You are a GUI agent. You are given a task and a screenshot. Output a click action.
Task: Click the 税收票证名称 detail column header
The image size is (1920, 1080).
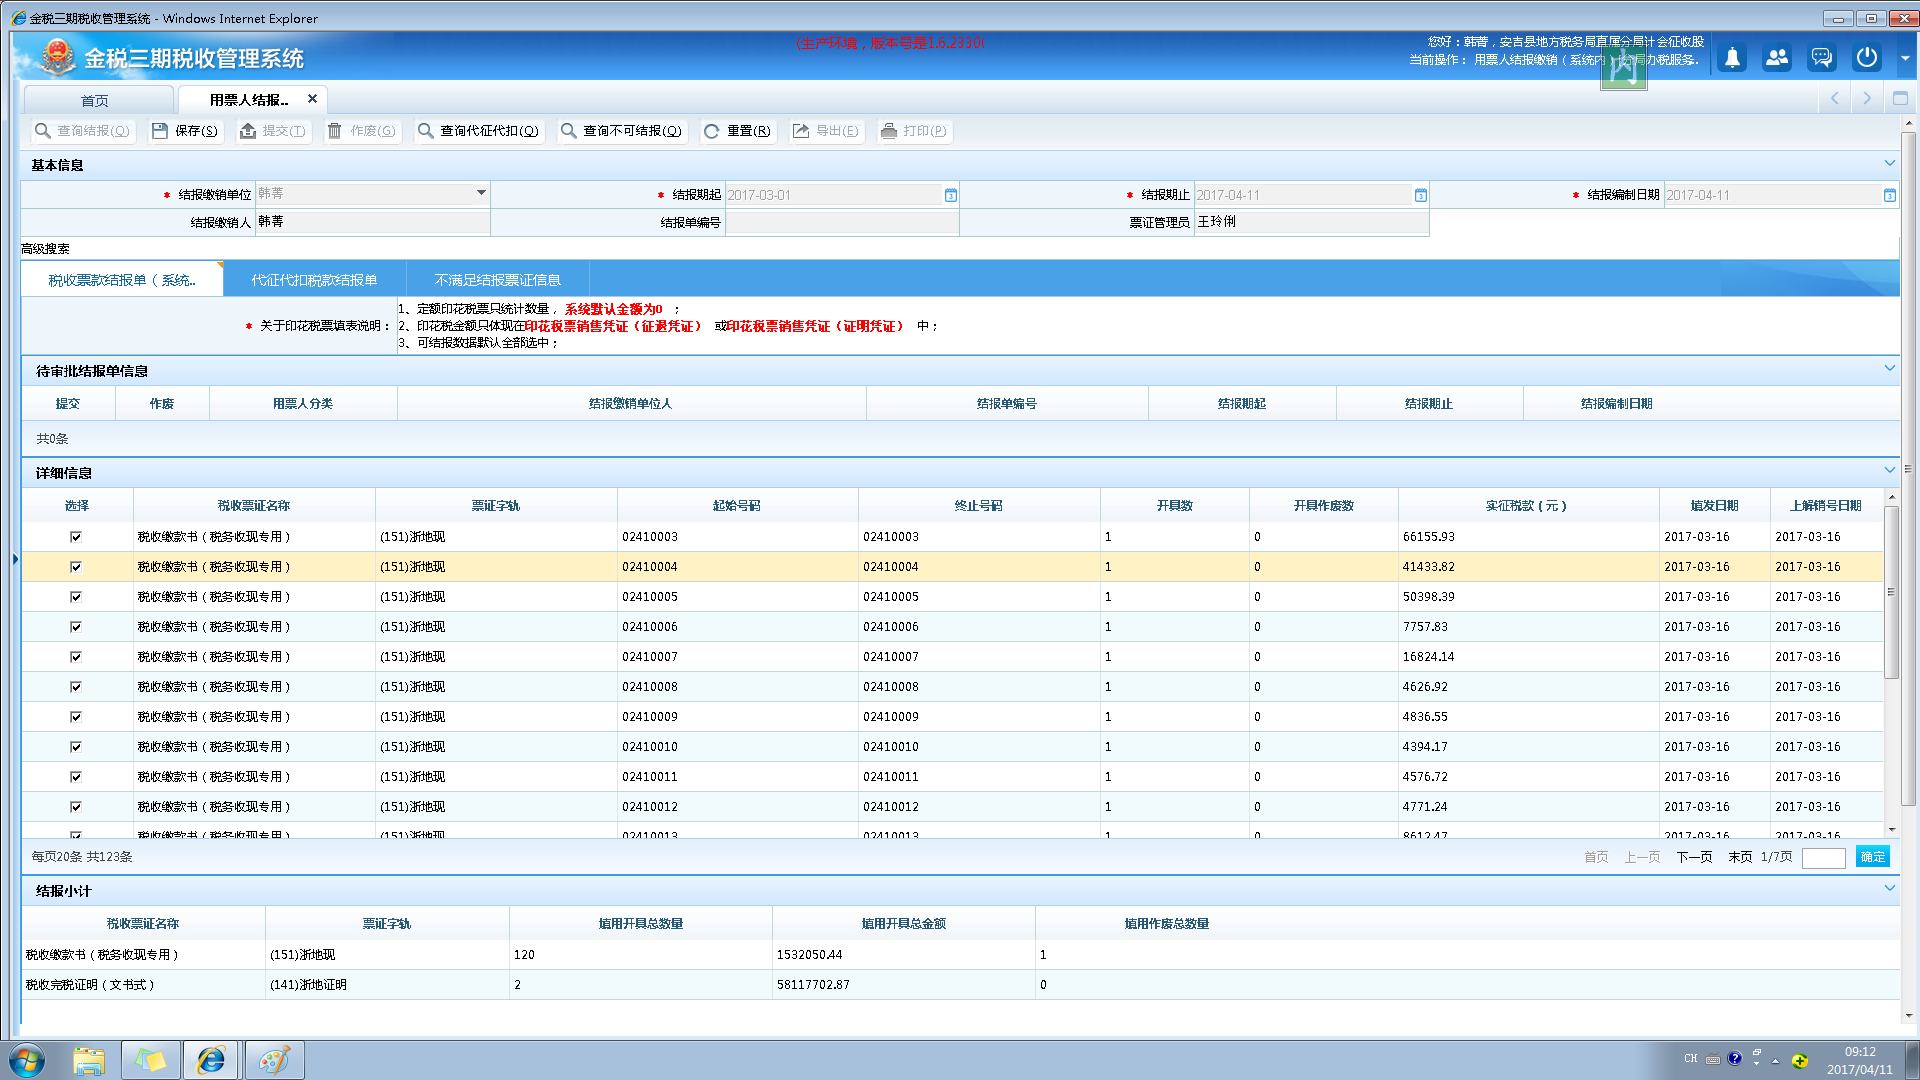click(x=254, y=506)
